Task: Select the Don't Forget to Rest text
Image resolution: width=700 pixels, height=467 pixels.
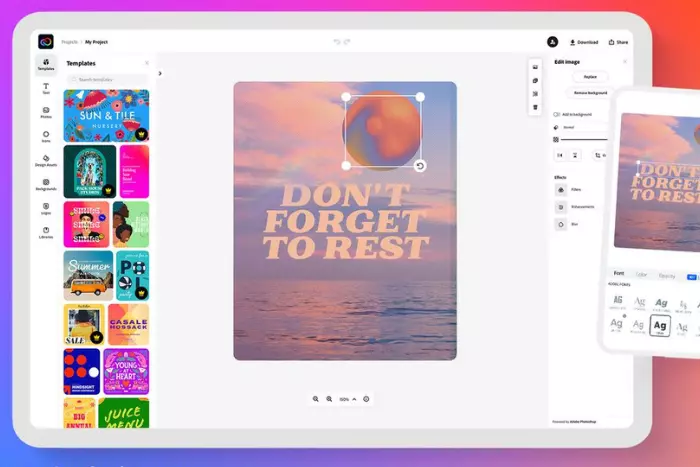Action: (345, 221)
